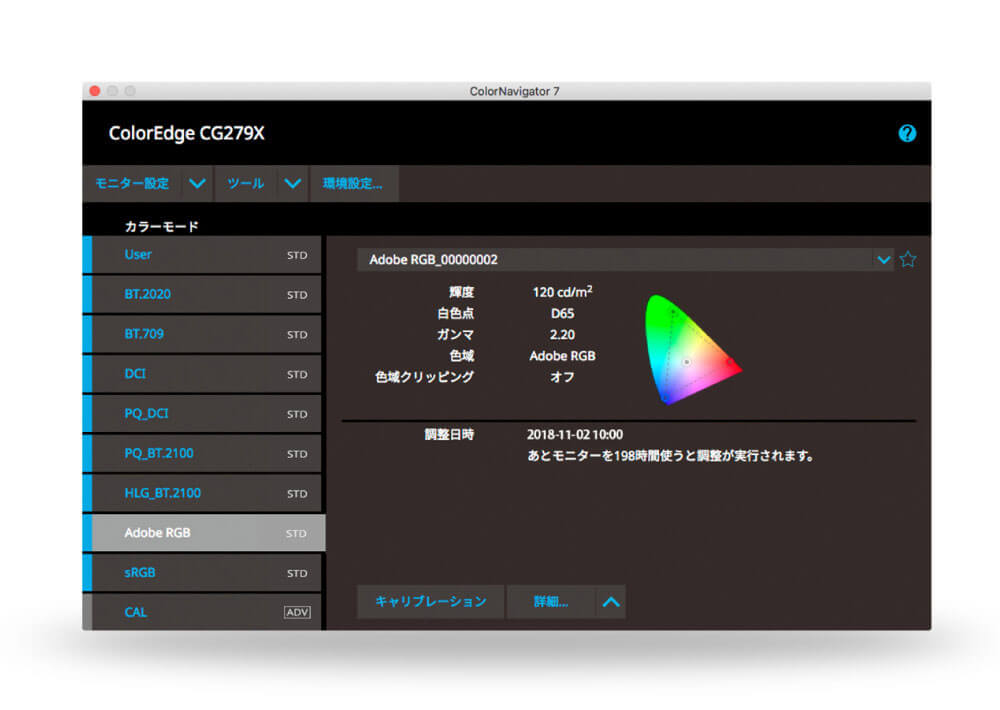Screen dimensions: 1000x710
Task: Click the ColorEdge CG279X monitor title
Action: coord(186,133)
